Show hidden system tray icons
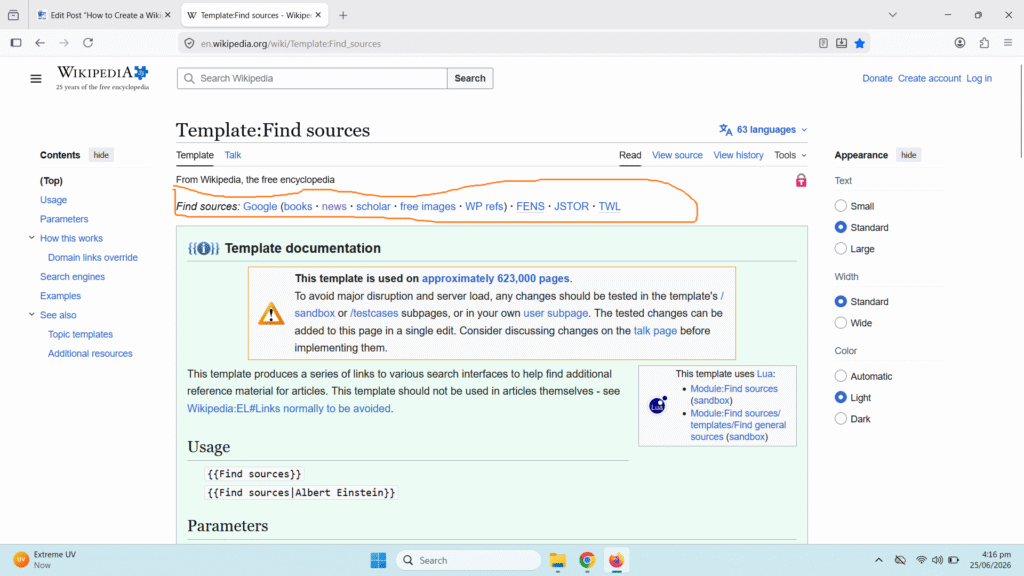 [x=879, y=560]
